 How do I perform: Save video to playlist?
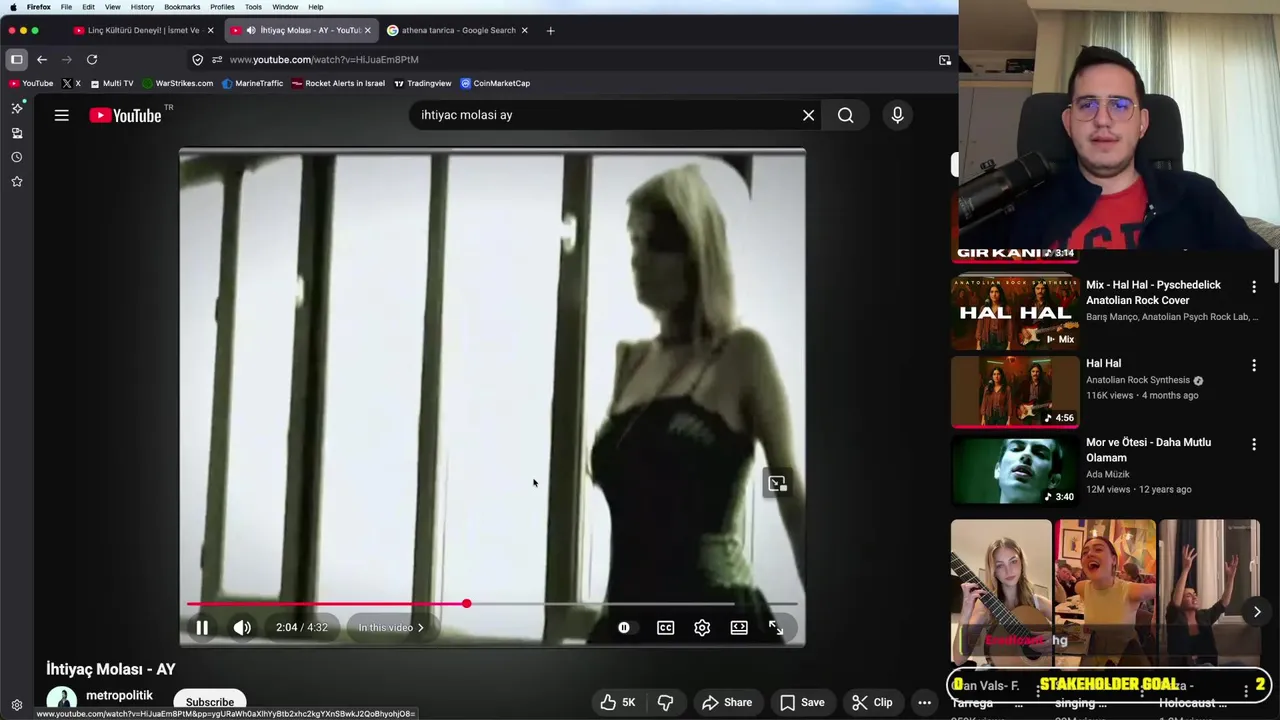pos(802,702)
